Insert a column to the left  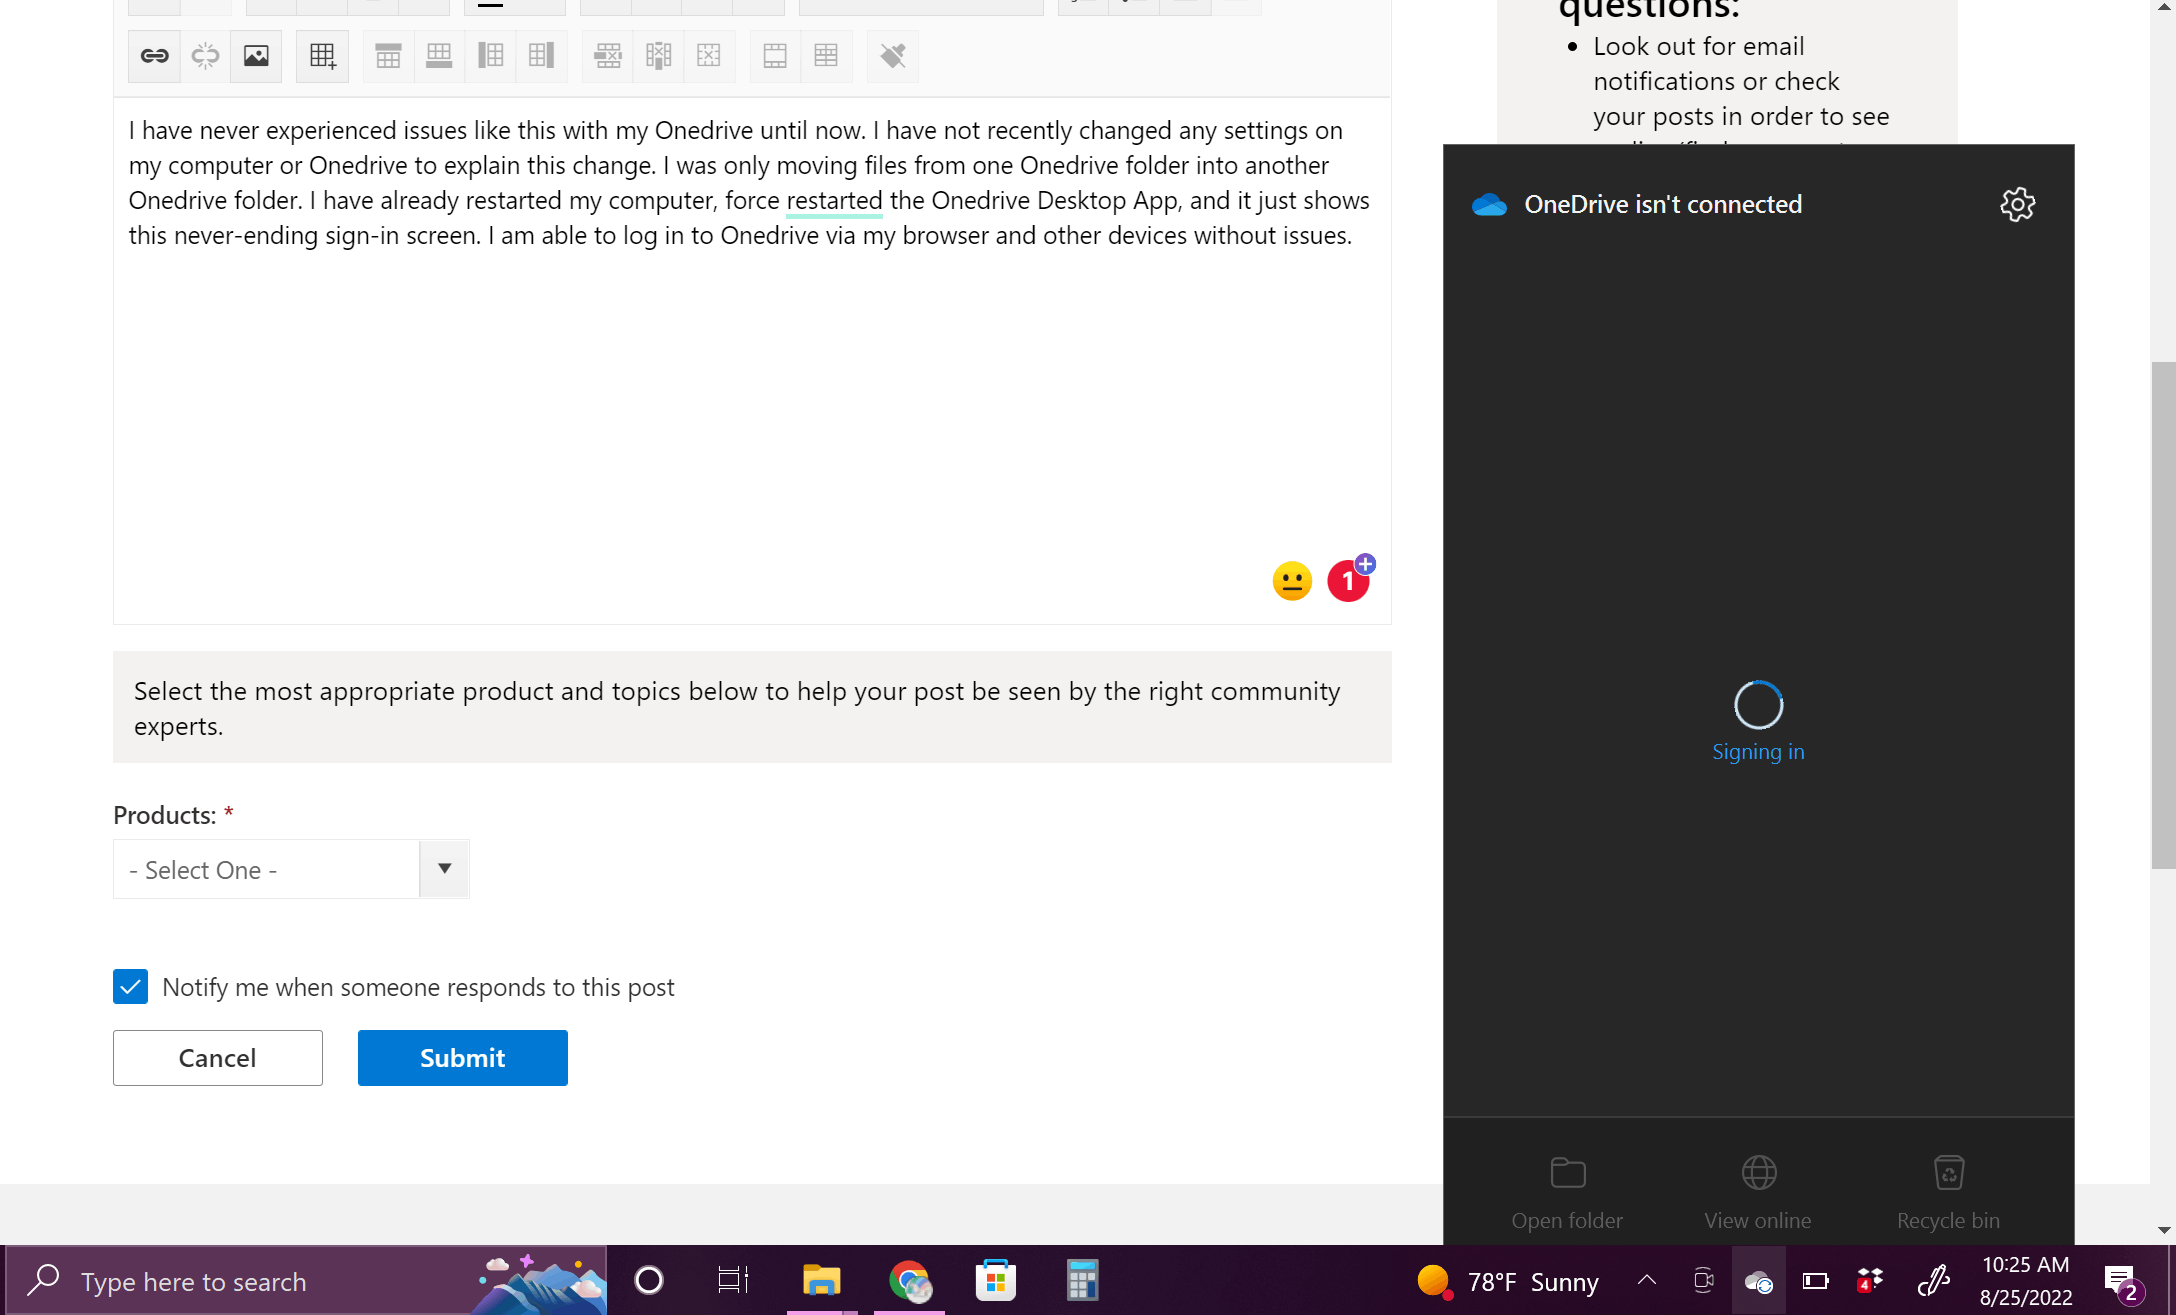pyautogui.click(x=491, y=56)
